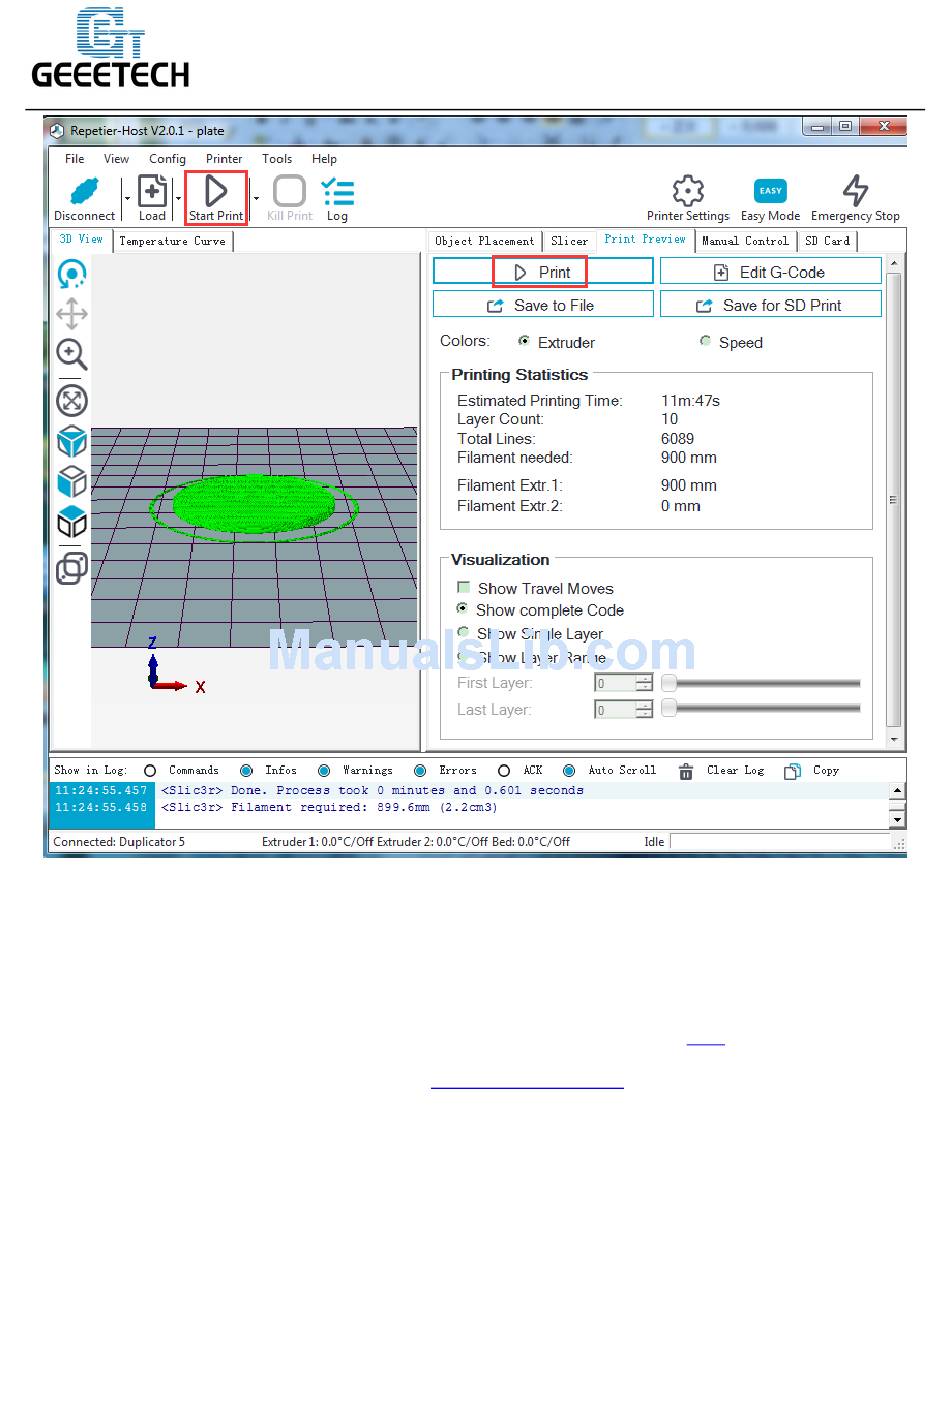950x1408 pixels.
Task: Switch to the SD Card tab
Action: coord(827,241)
